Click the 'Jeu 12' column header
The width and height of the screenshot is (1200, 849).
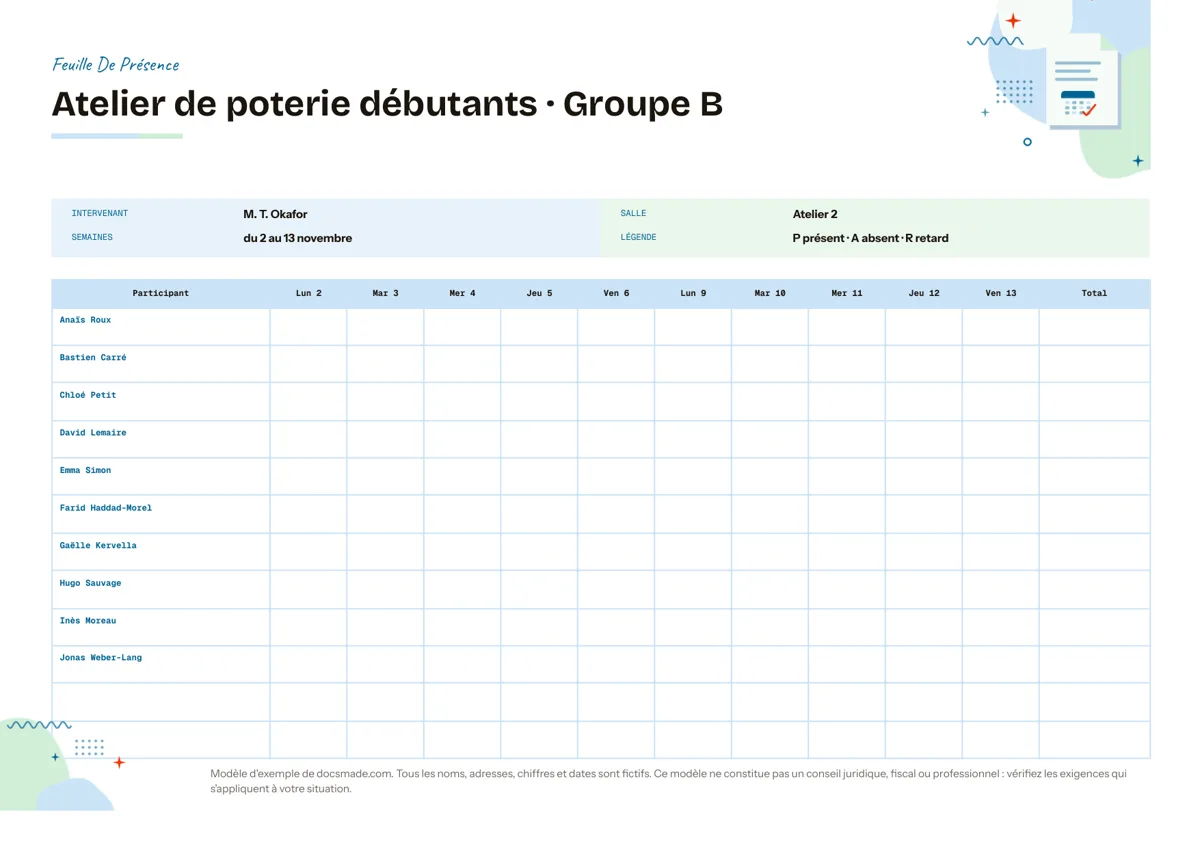pyautogui.click(x=924, y=293)
